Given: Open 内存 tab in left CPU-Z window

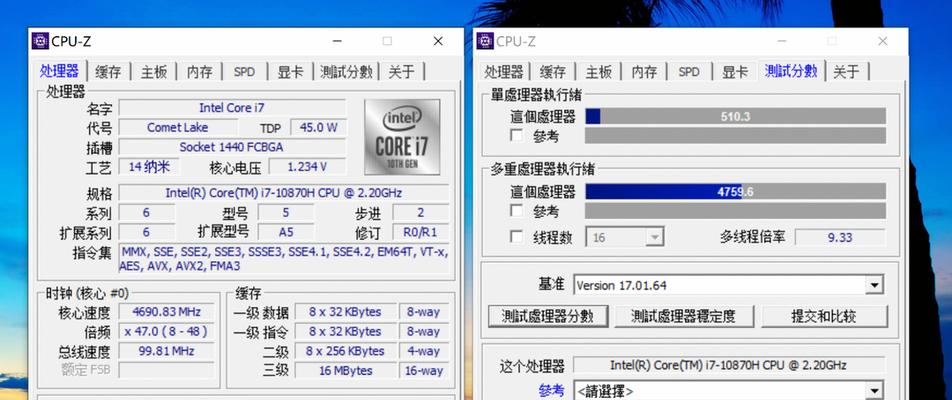Looking at the screenshot, I should pos(199,72).
